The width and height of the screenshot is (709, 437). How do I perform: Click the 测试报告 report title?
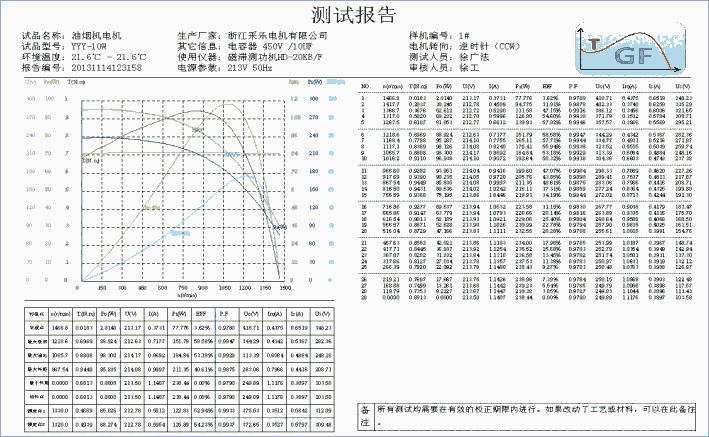pos(354,15)
